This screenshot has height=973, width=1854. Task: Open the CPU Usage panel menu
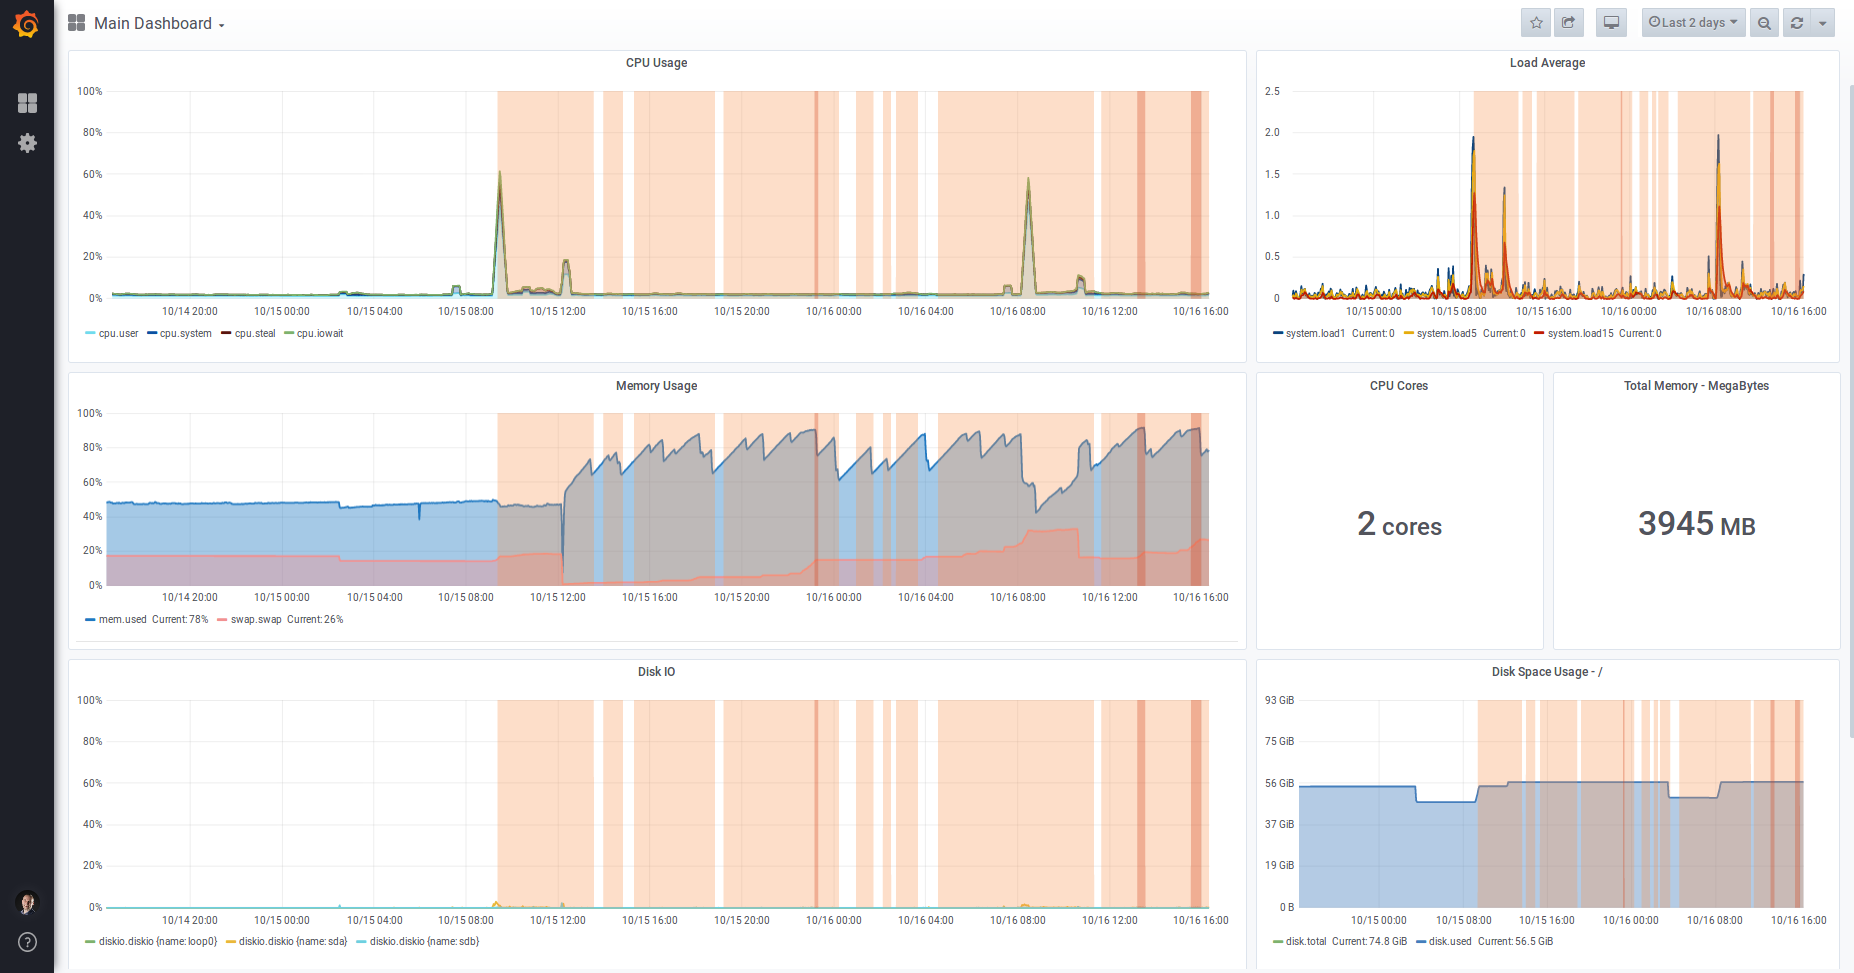coord(655,62)
